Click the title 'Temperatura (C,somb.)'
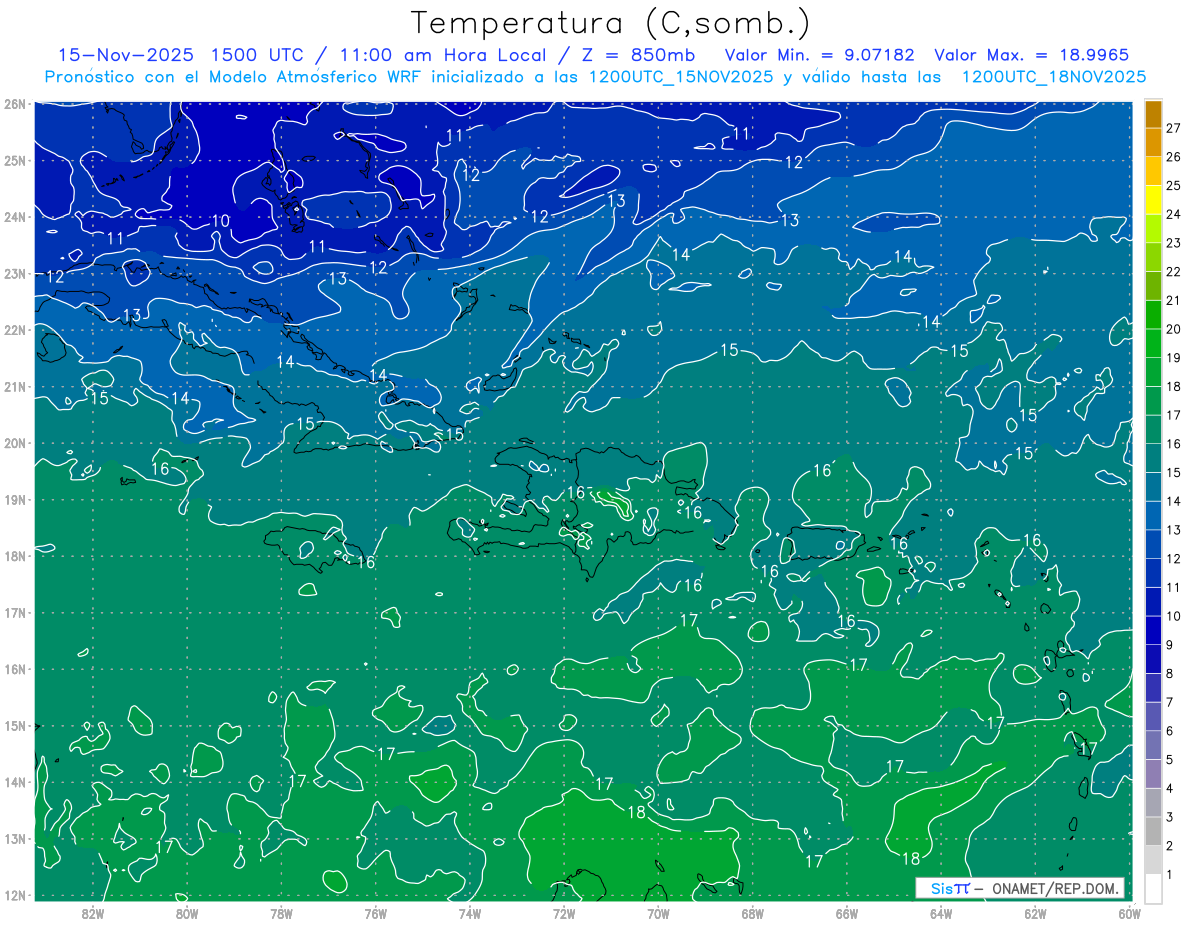Viewport: 1200px width, 927px height. pos(611,23)
